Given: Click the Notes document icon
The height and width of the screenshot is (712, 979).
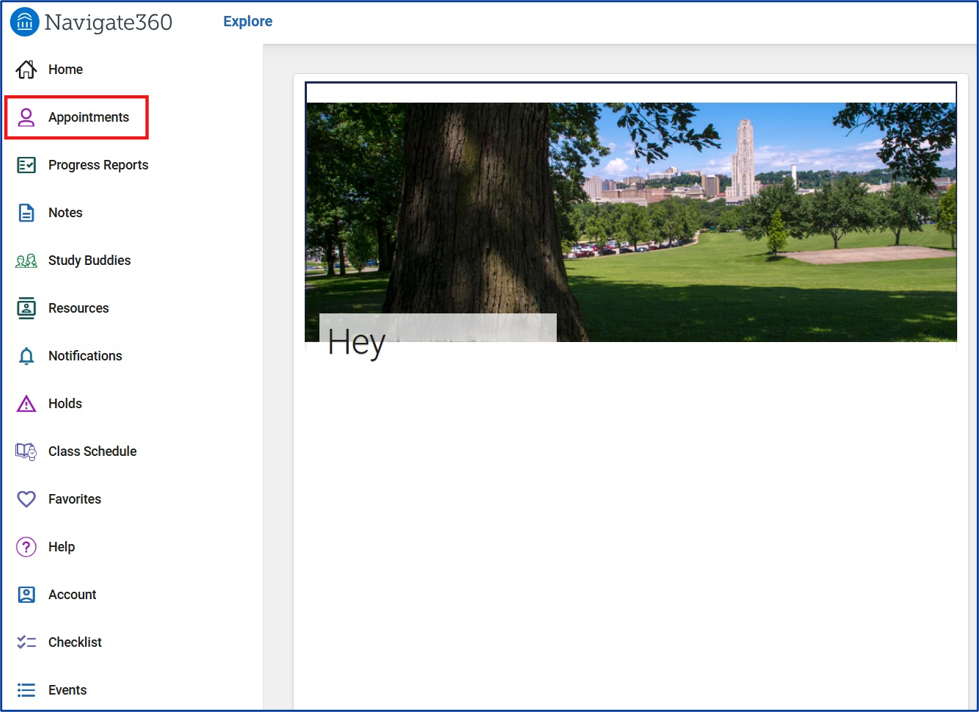Looking at the screenshot, I should click(26, 213).
